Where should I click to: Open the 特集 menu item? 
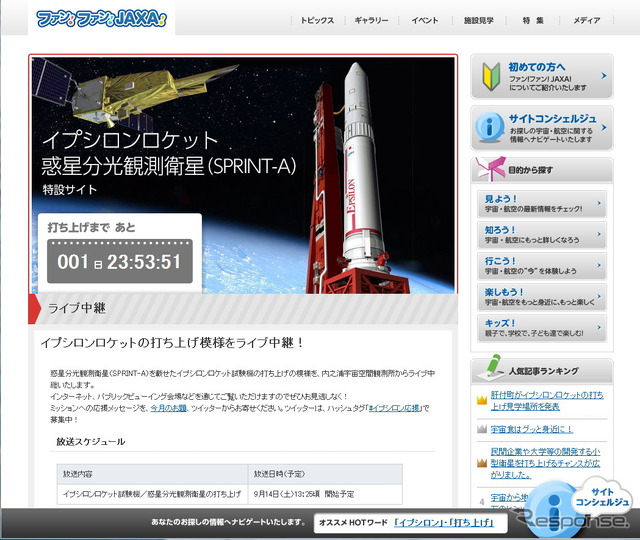[533, 20]
